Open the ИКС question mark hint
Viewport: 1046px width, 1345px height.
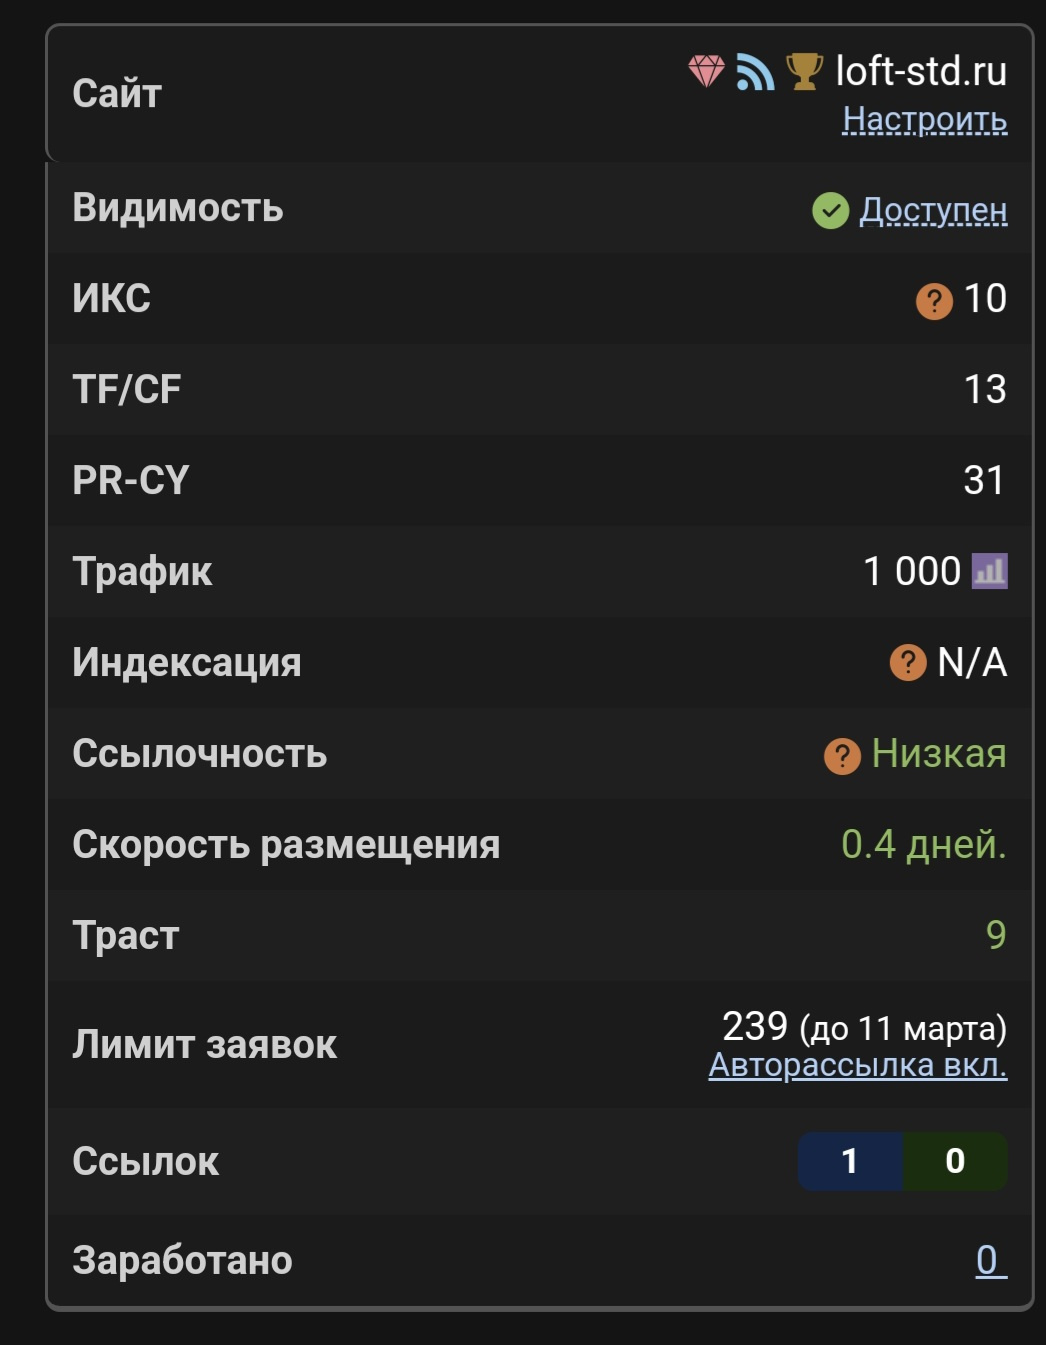coord(934,300)
